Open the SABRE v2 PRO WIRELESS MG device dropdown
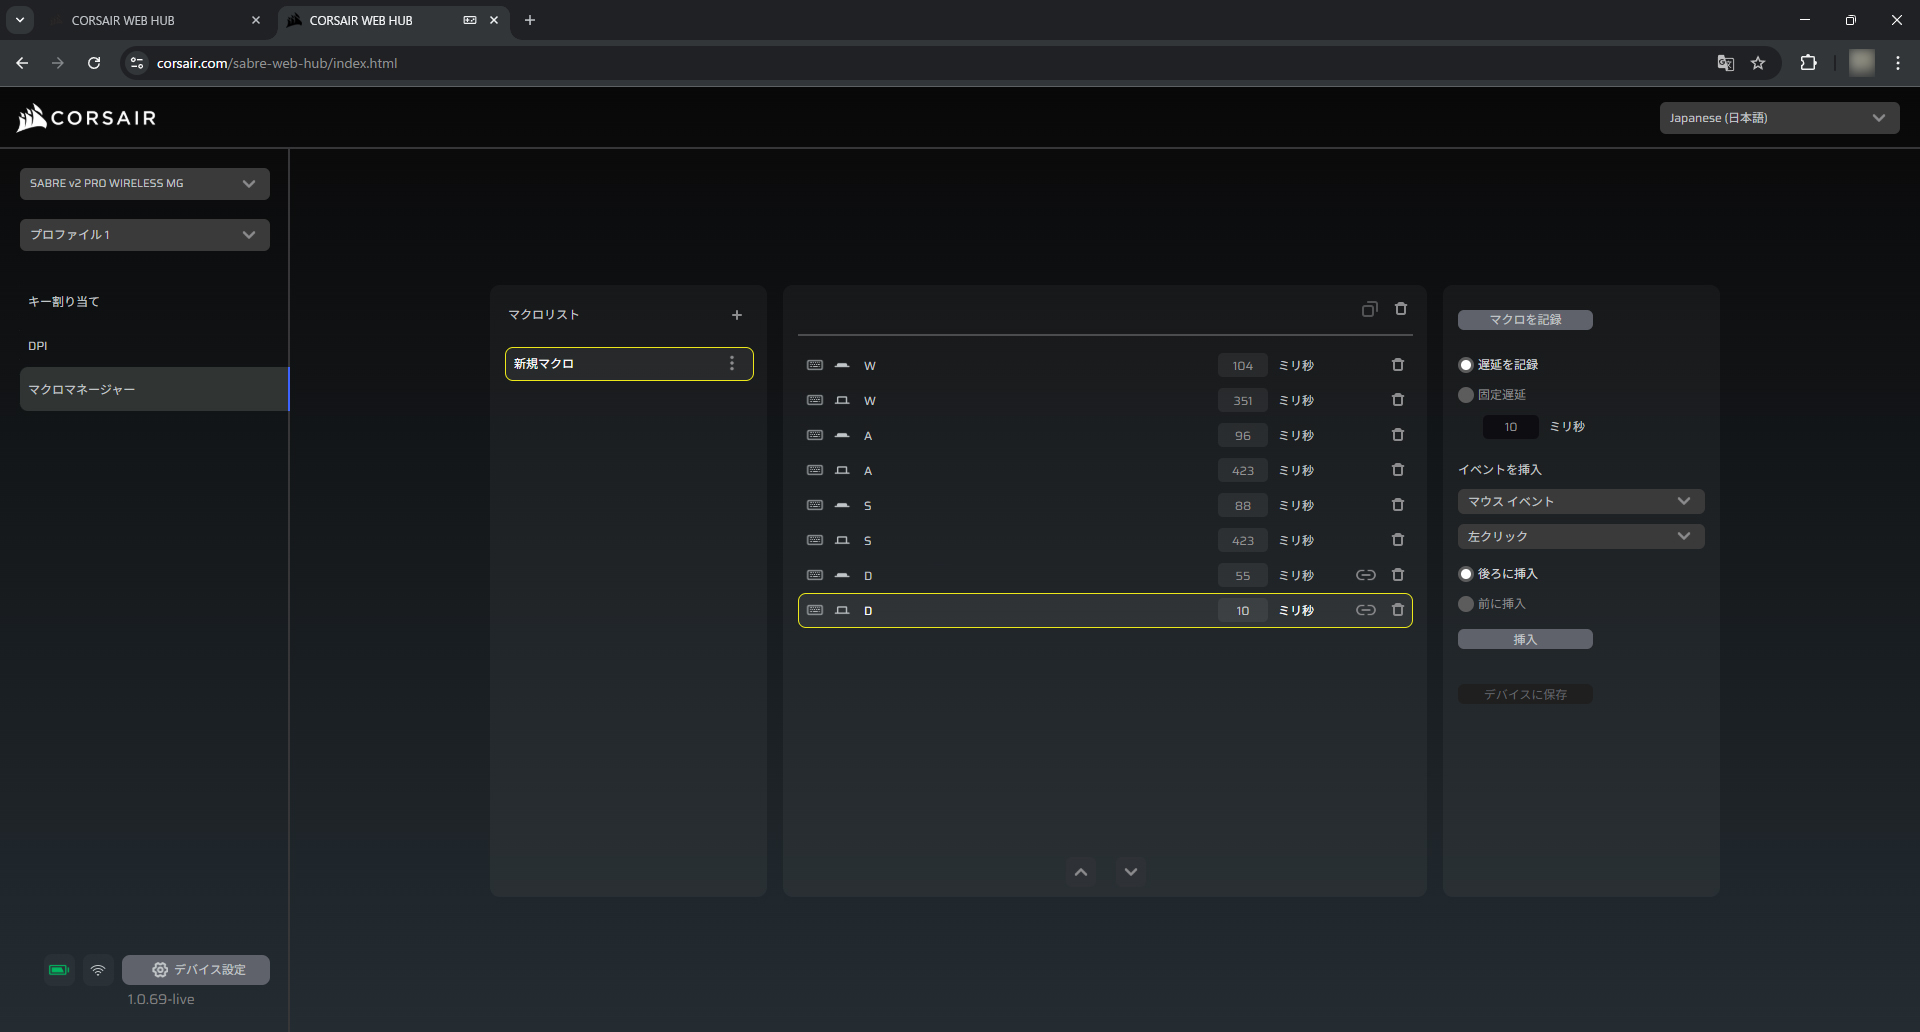The height and width of the screenshot is (1032, 1920). (x=145, y=184)
